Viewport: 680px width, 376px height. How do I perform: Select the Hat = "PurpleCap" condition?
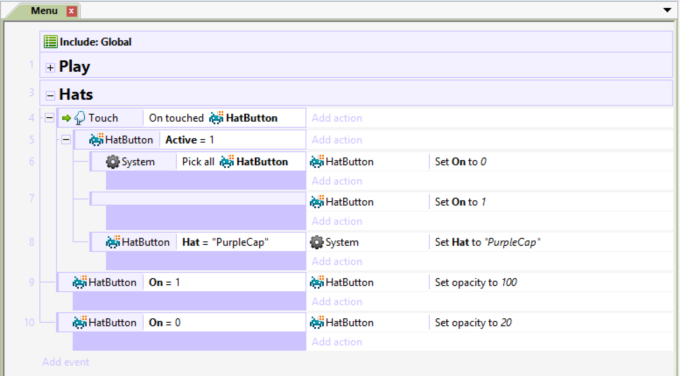coord(225,242)
